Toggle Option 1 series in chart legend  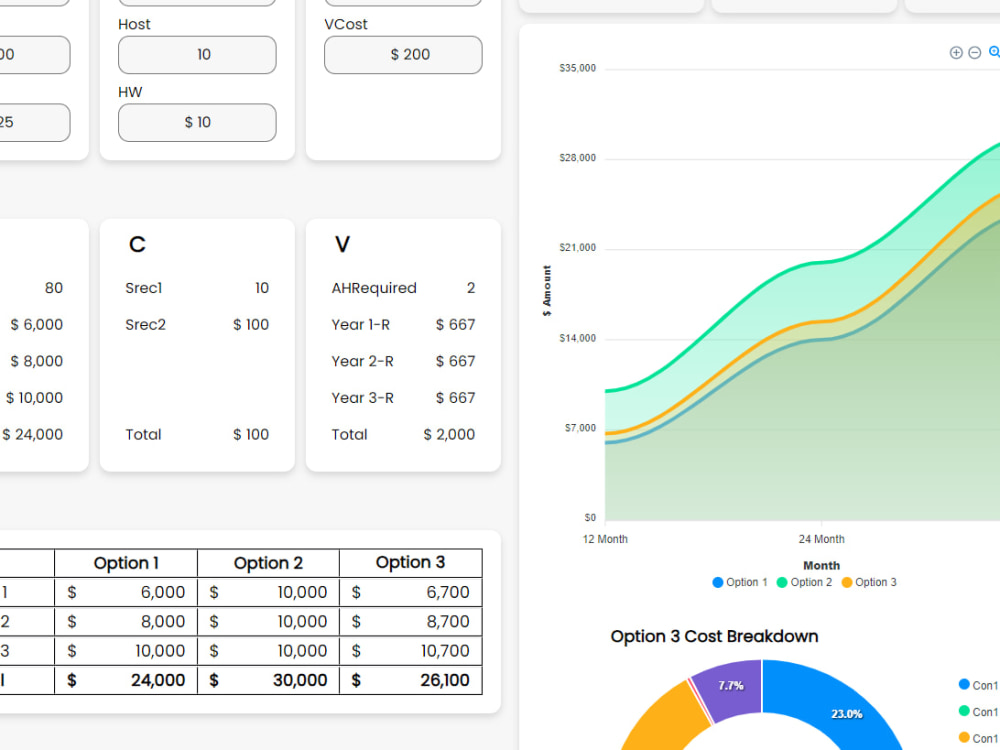coord(740,582)
